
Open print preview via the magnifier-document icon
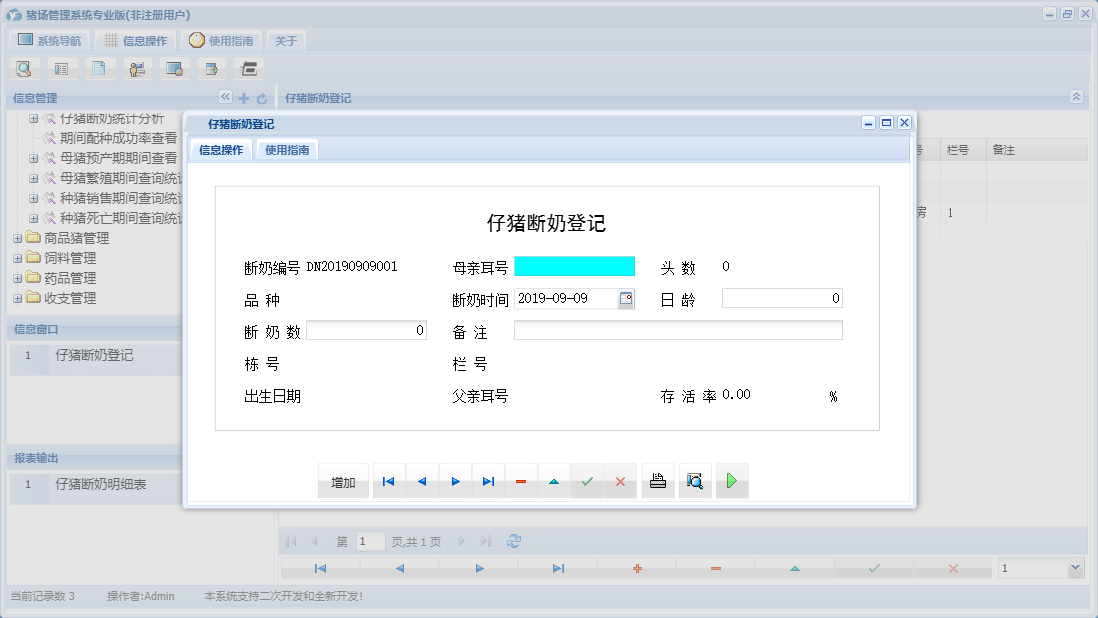pyautogui.click(x=694, y=480)
